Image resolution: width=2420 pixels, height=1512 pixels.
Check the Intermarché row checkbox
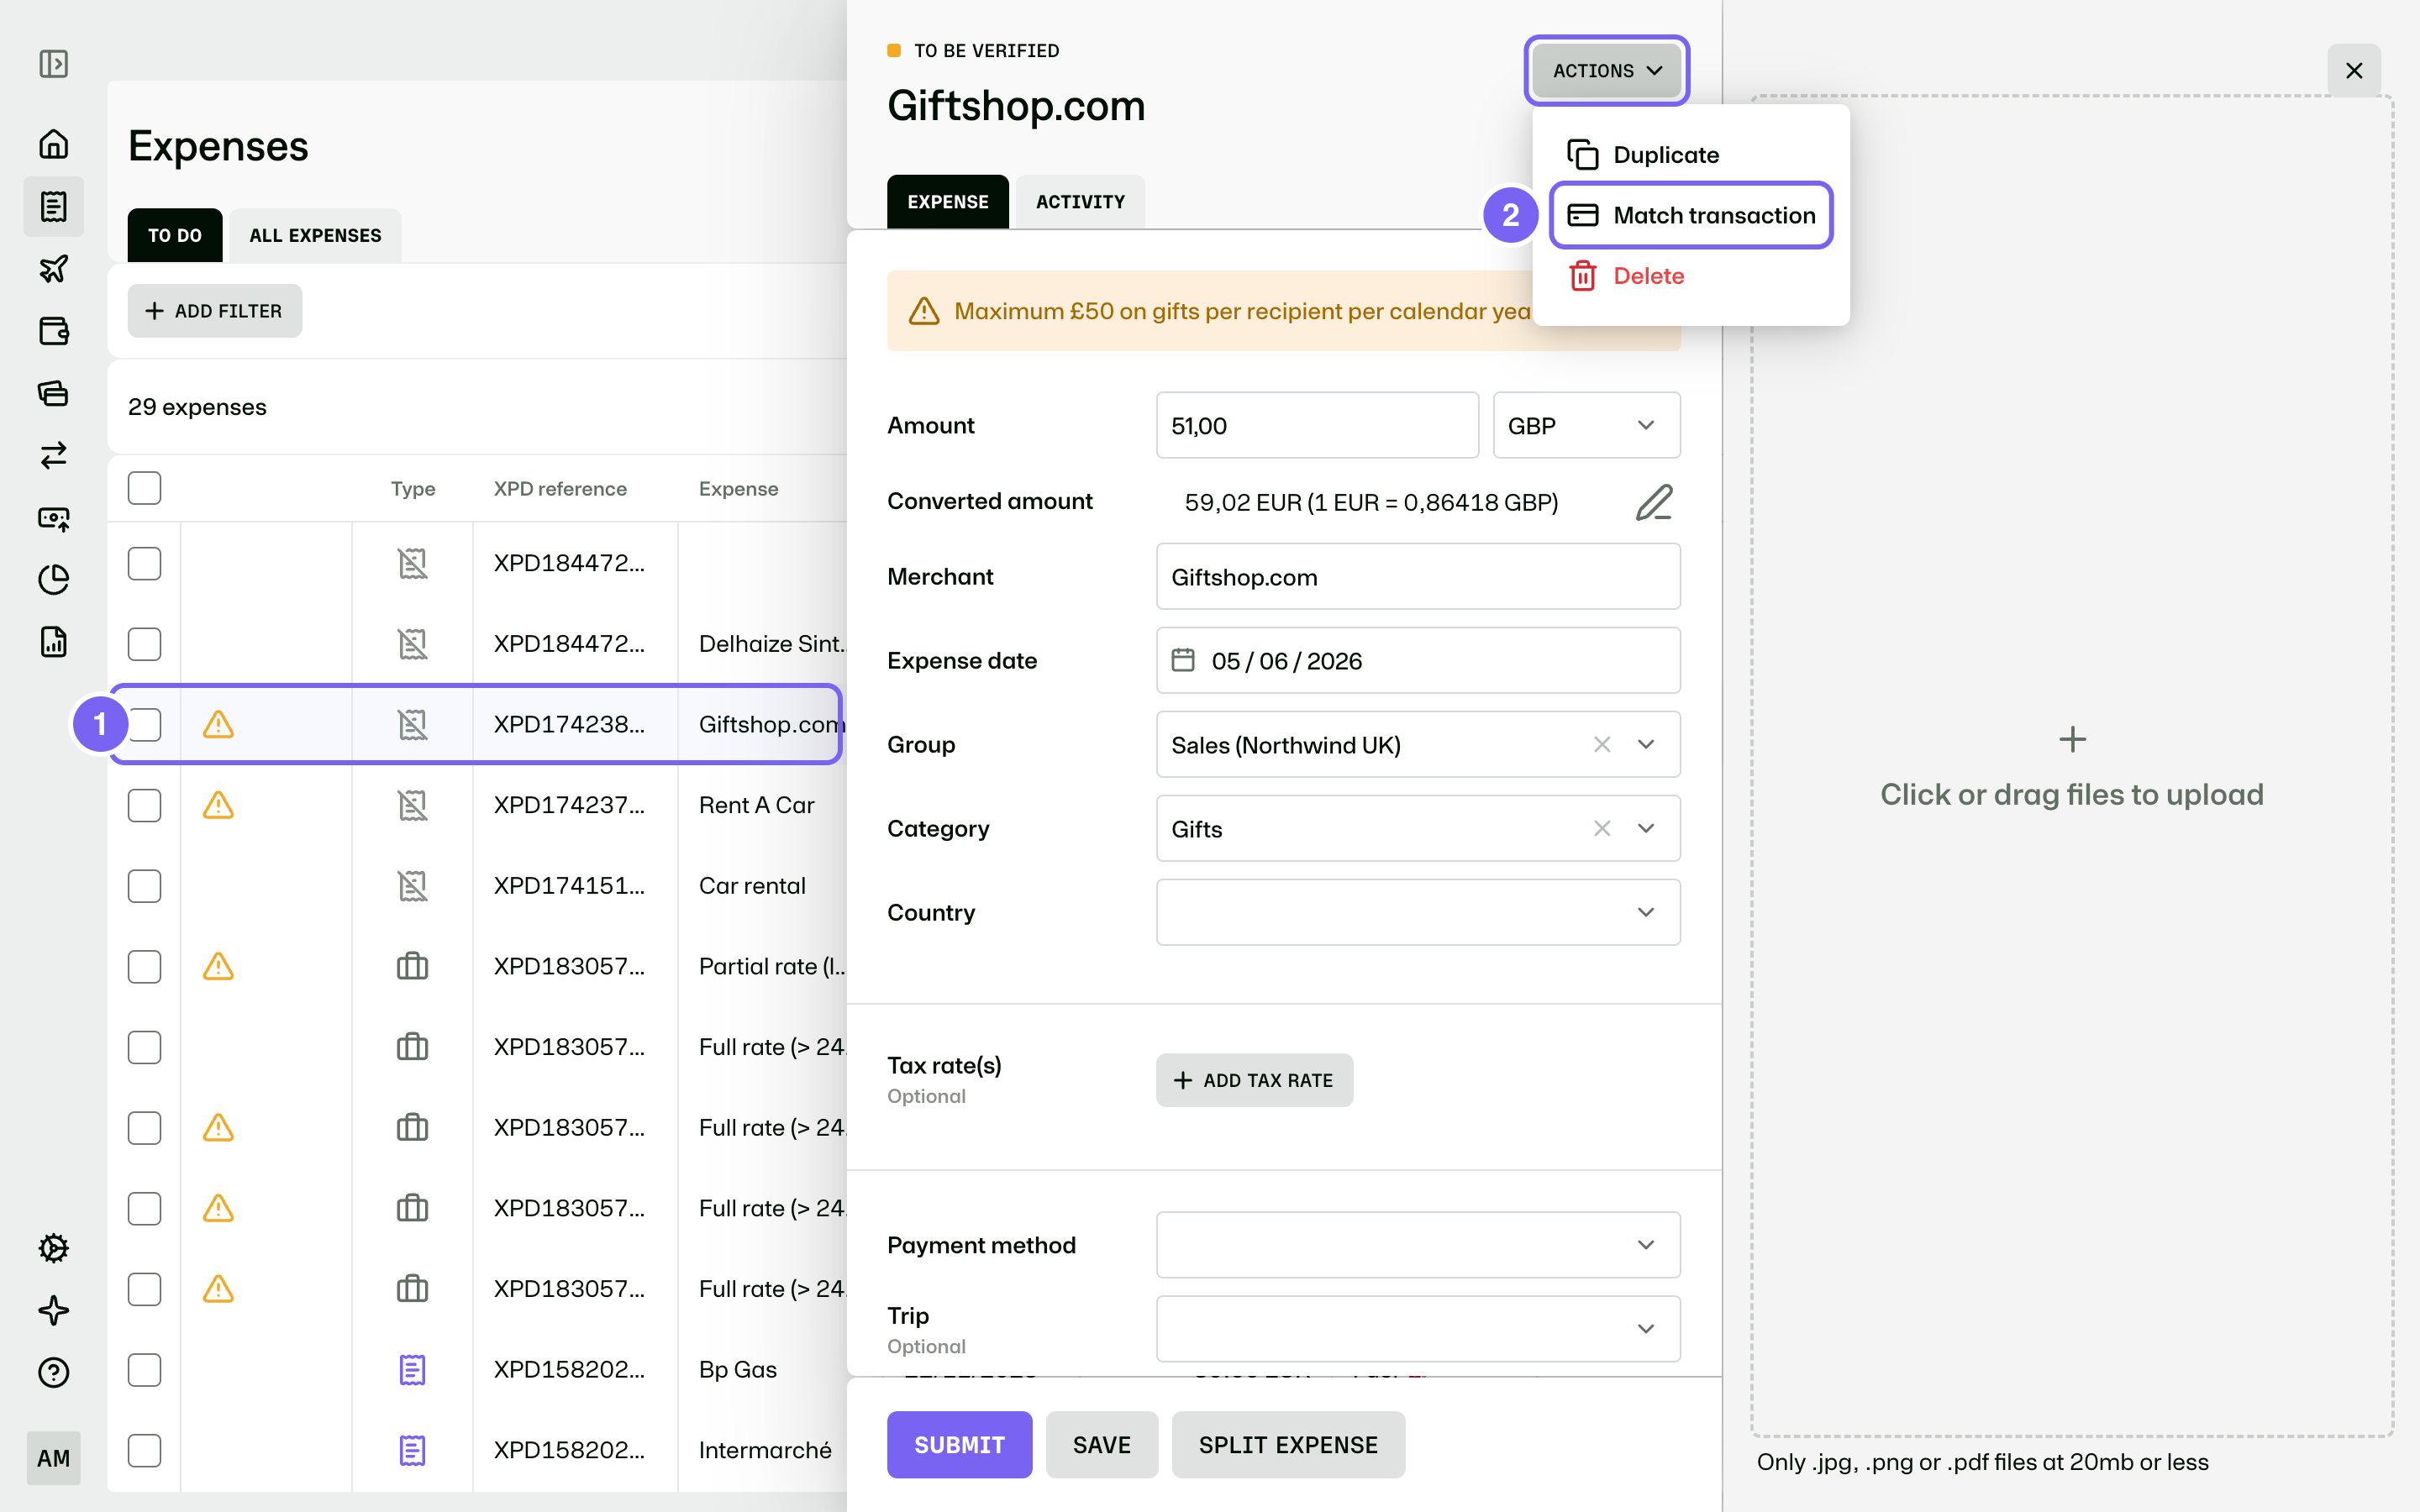click(x=144, y=1450)
